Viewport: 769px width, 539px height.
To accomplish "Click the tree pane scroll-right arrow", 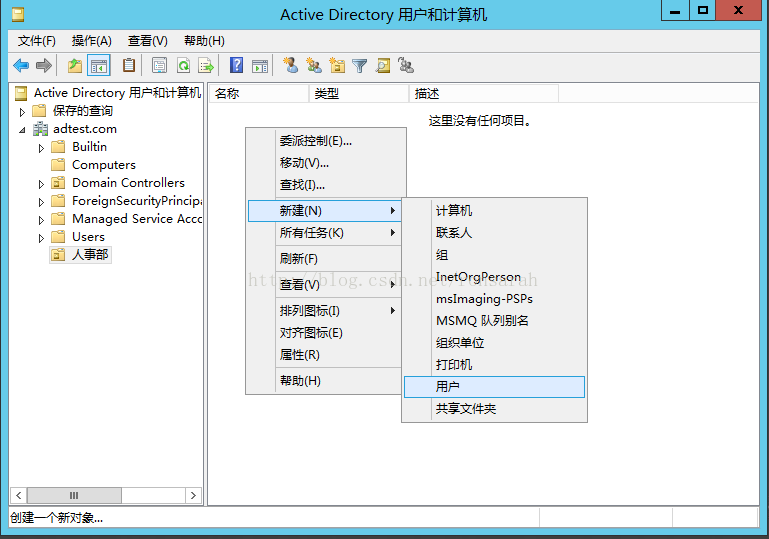I will [193, 495].
